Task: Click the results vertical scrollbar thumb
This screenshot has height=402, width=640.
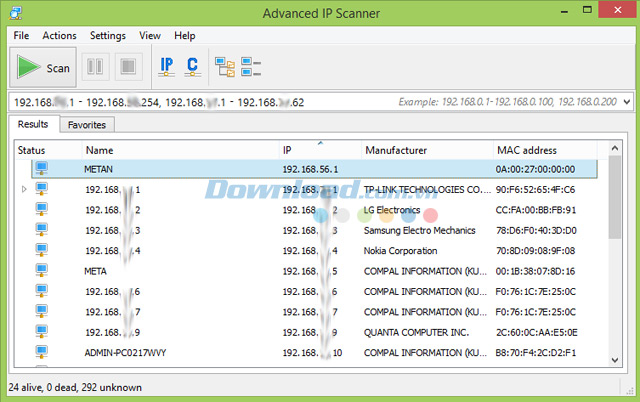Action: coord(615,197)
